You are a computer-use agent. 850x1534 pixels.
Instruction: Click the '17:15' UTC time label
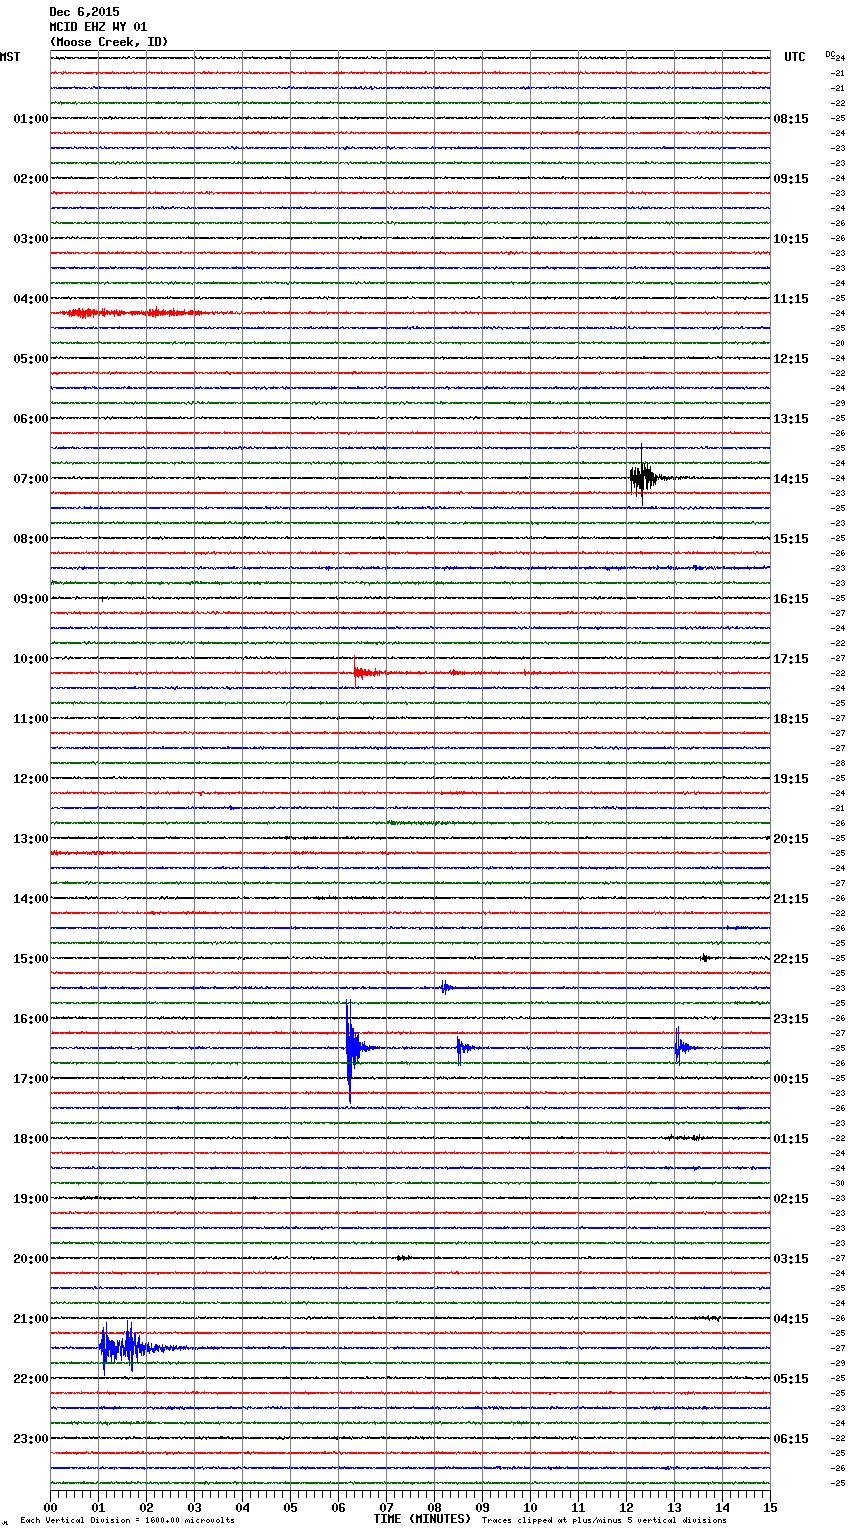[x=791, y=659]
